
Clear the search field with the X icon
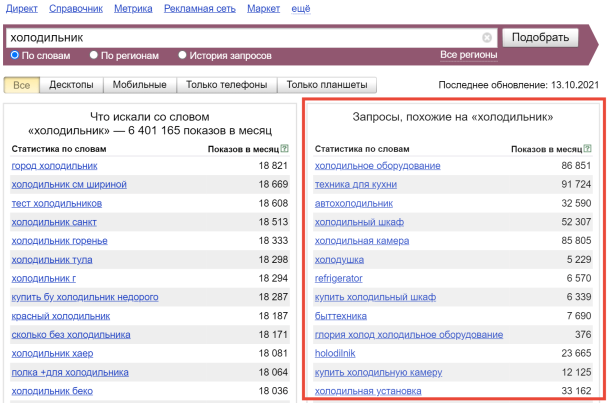tap(487, 38)
